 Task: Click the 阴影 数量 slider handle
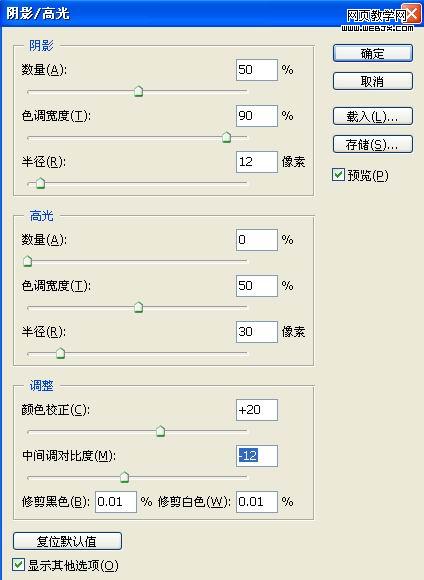[x=138, y=91]
